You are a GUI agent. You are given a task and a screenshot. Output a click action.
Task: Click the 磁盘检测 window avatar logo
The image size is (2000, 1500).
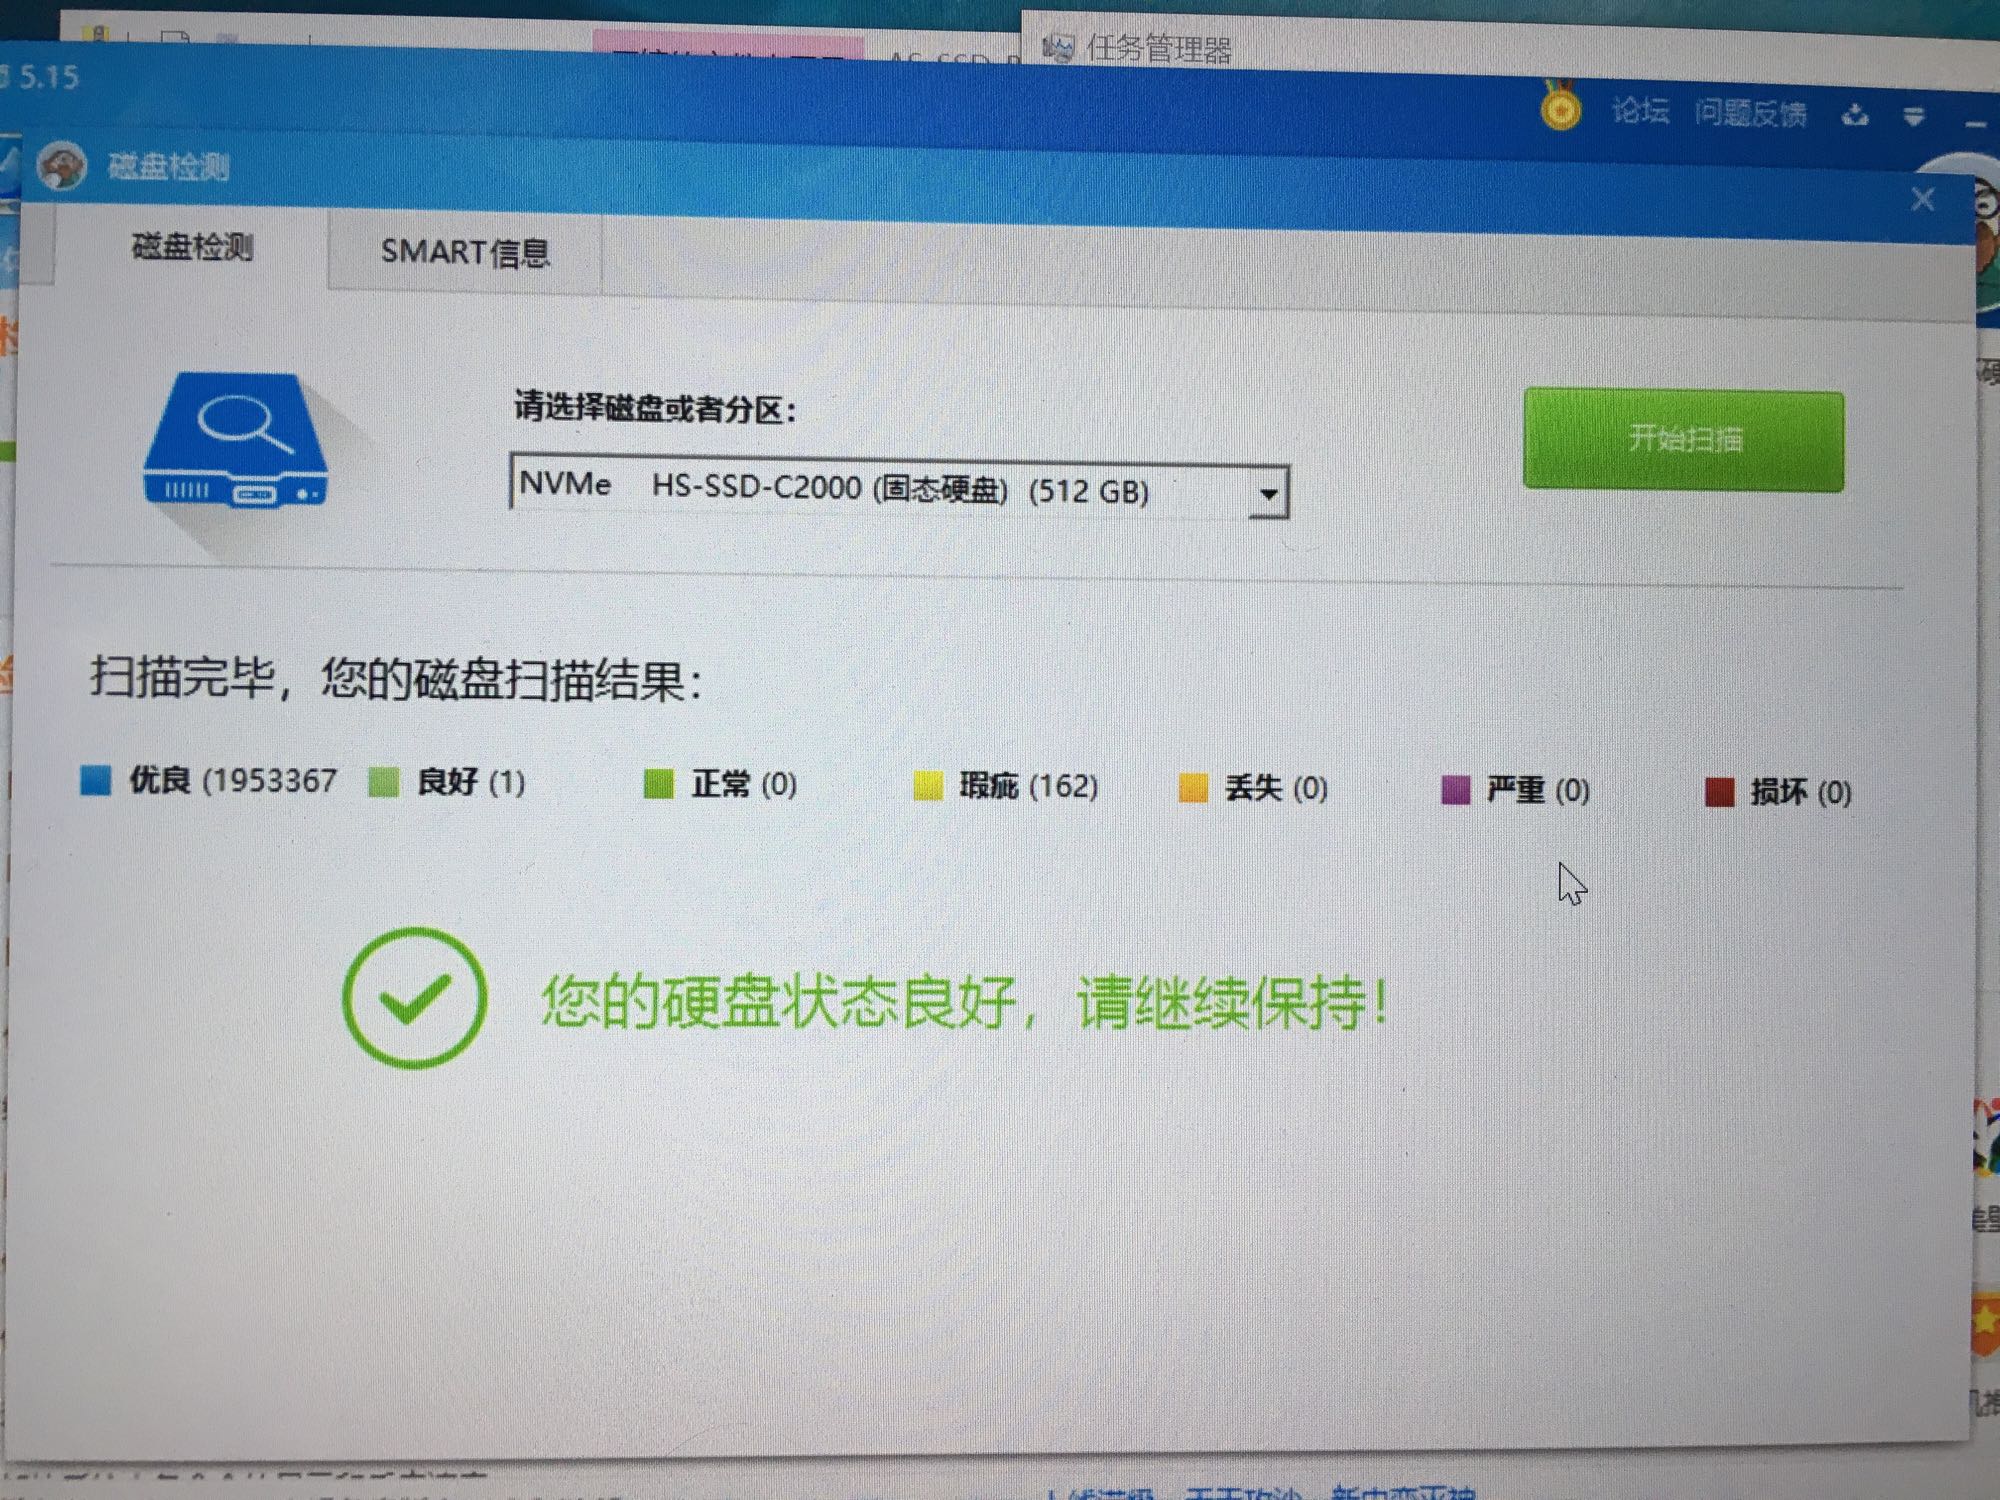(62, 164)
